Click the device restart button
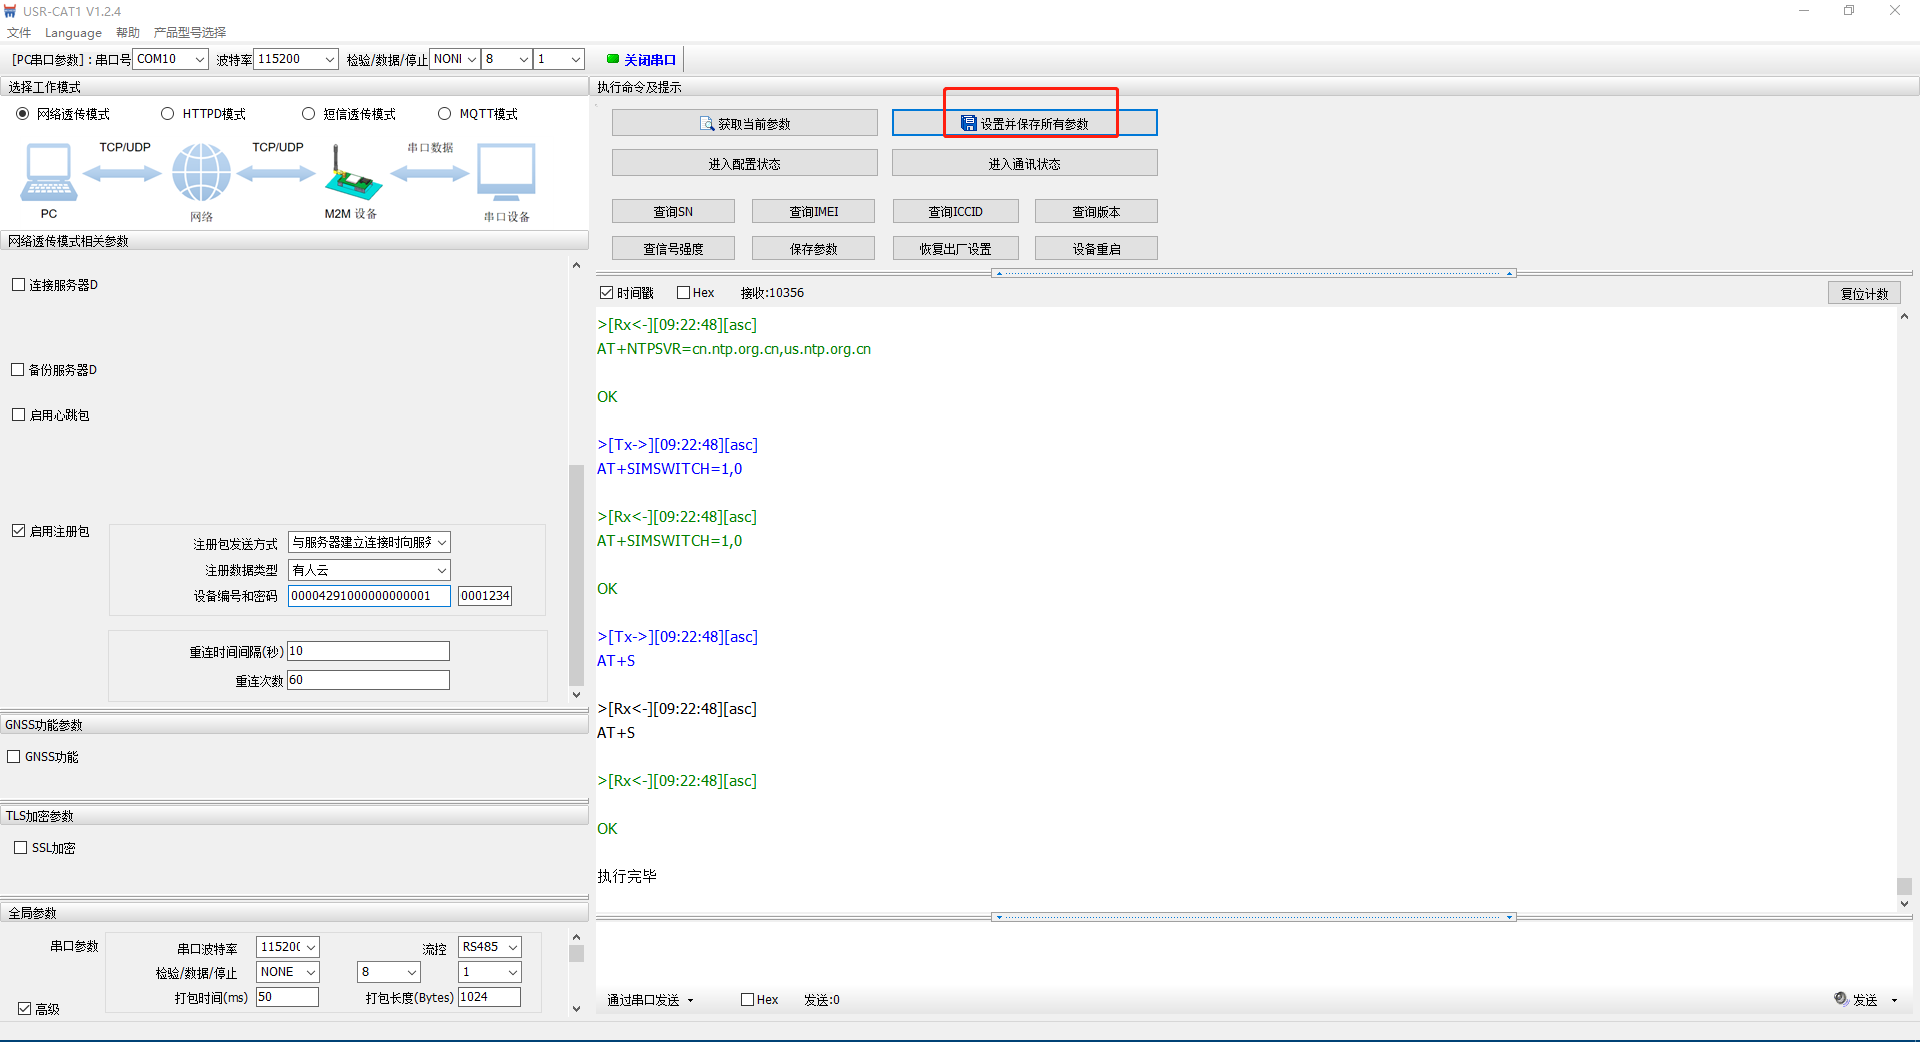This screenshot has height=1042, width=1920. 1096,249
